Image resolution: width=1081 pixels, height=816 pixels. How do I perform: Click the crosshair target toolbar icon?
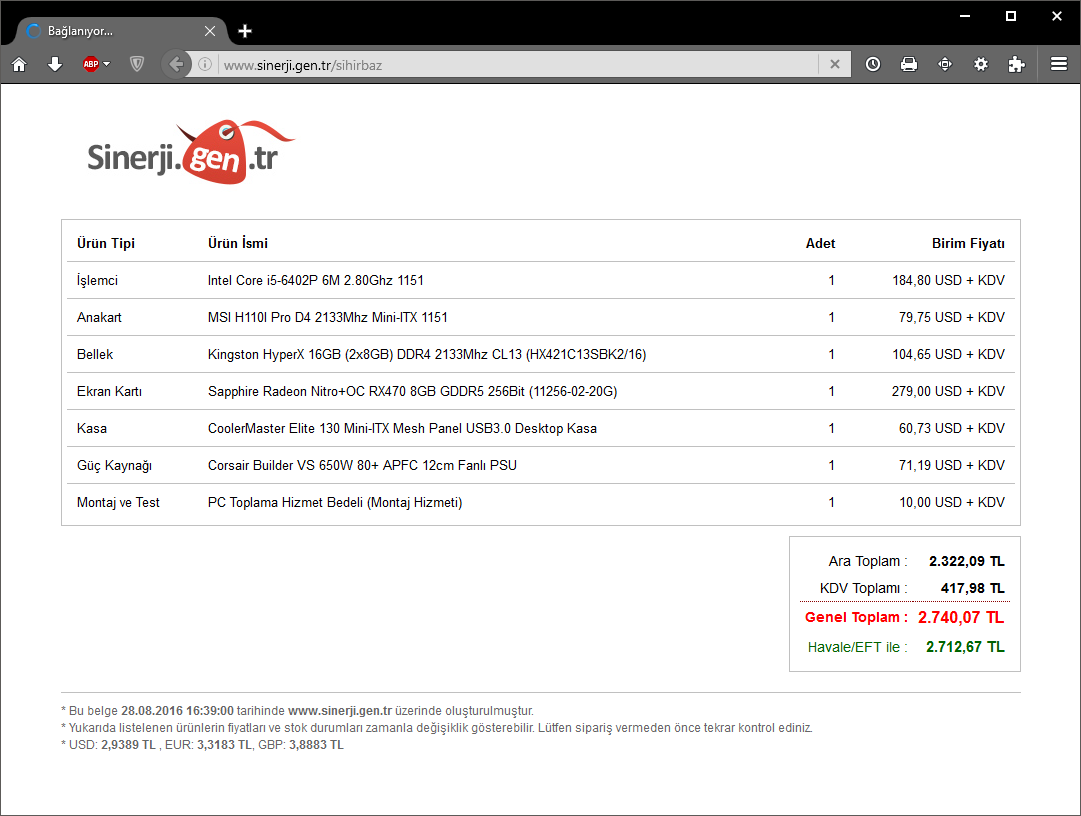click(x=945, y=64)
